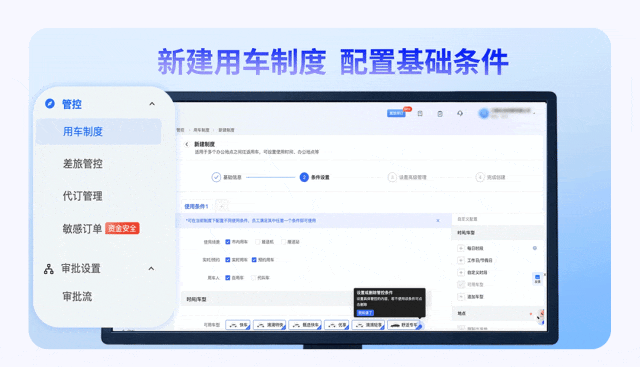Click the back arrow beside 新建制度
640x367 pixels.
coord(187,144)
